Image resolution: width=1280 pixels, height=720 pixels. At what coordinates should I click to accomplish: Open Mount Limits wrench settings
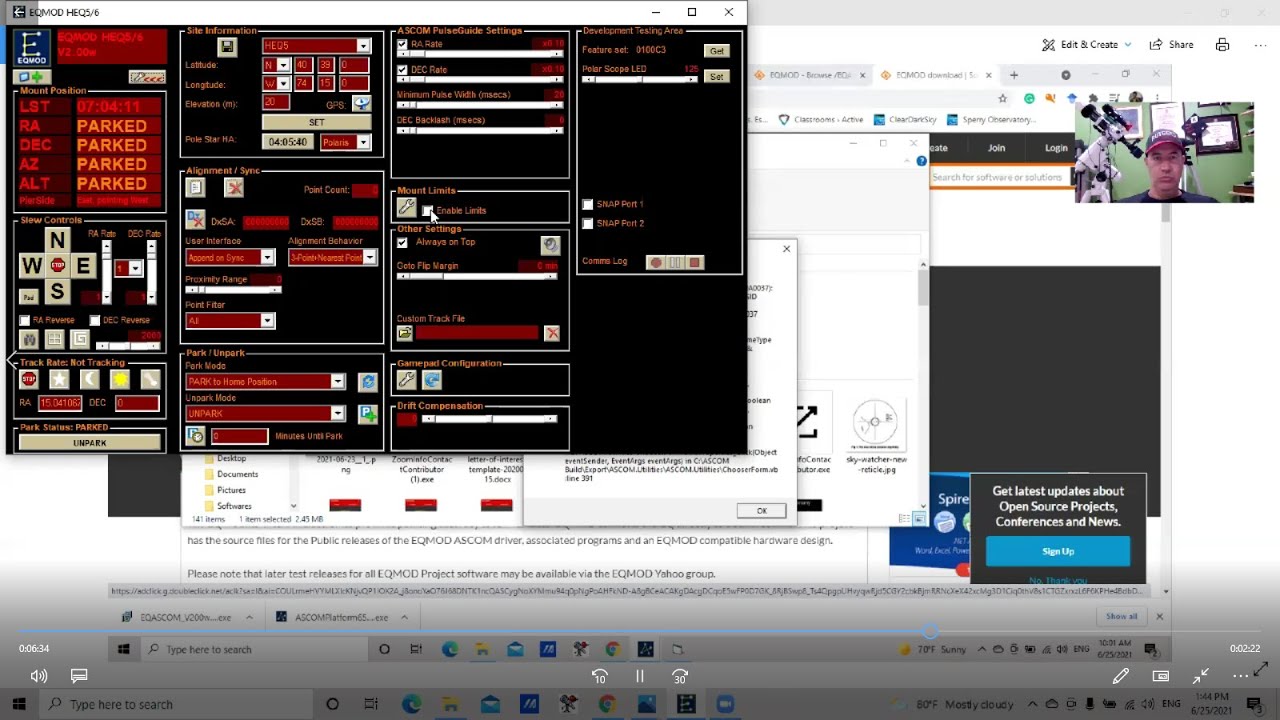[x=406, y=207]
